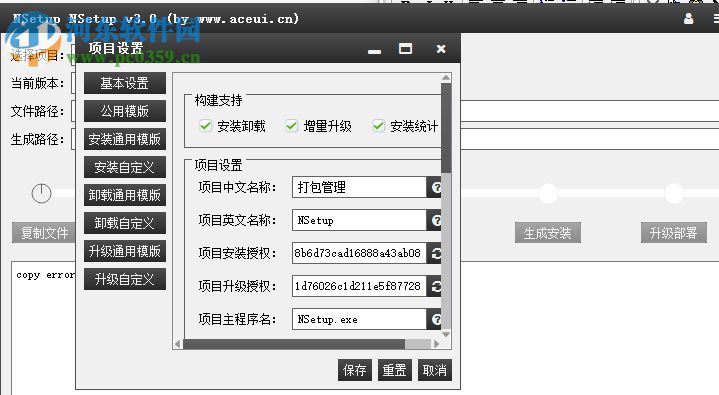Toggle the 安装统计 checkbox
Image resolution: width=719 pixels, height=395 pixels.
378,126
